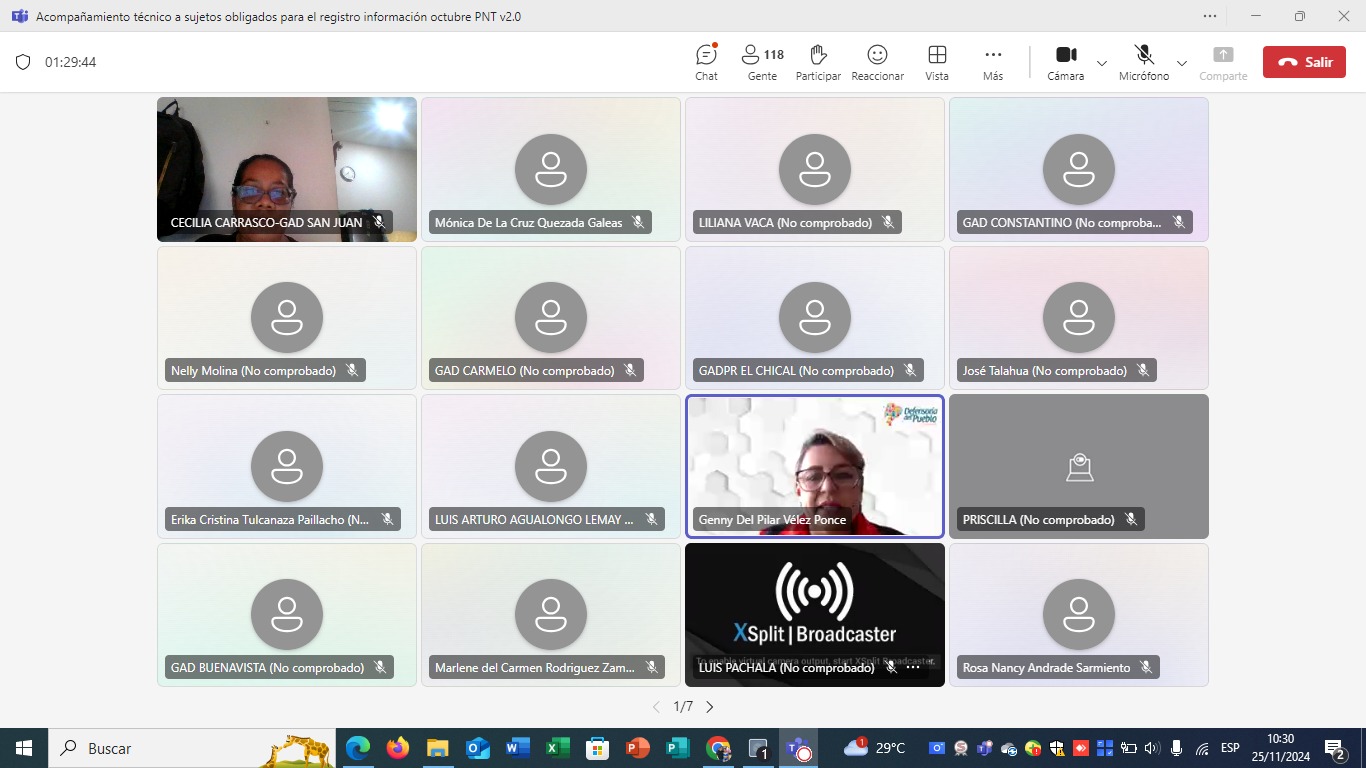Select Genny Del Pilar Vélez Ponce's video

pyautogui.click(x=814, y=465)
